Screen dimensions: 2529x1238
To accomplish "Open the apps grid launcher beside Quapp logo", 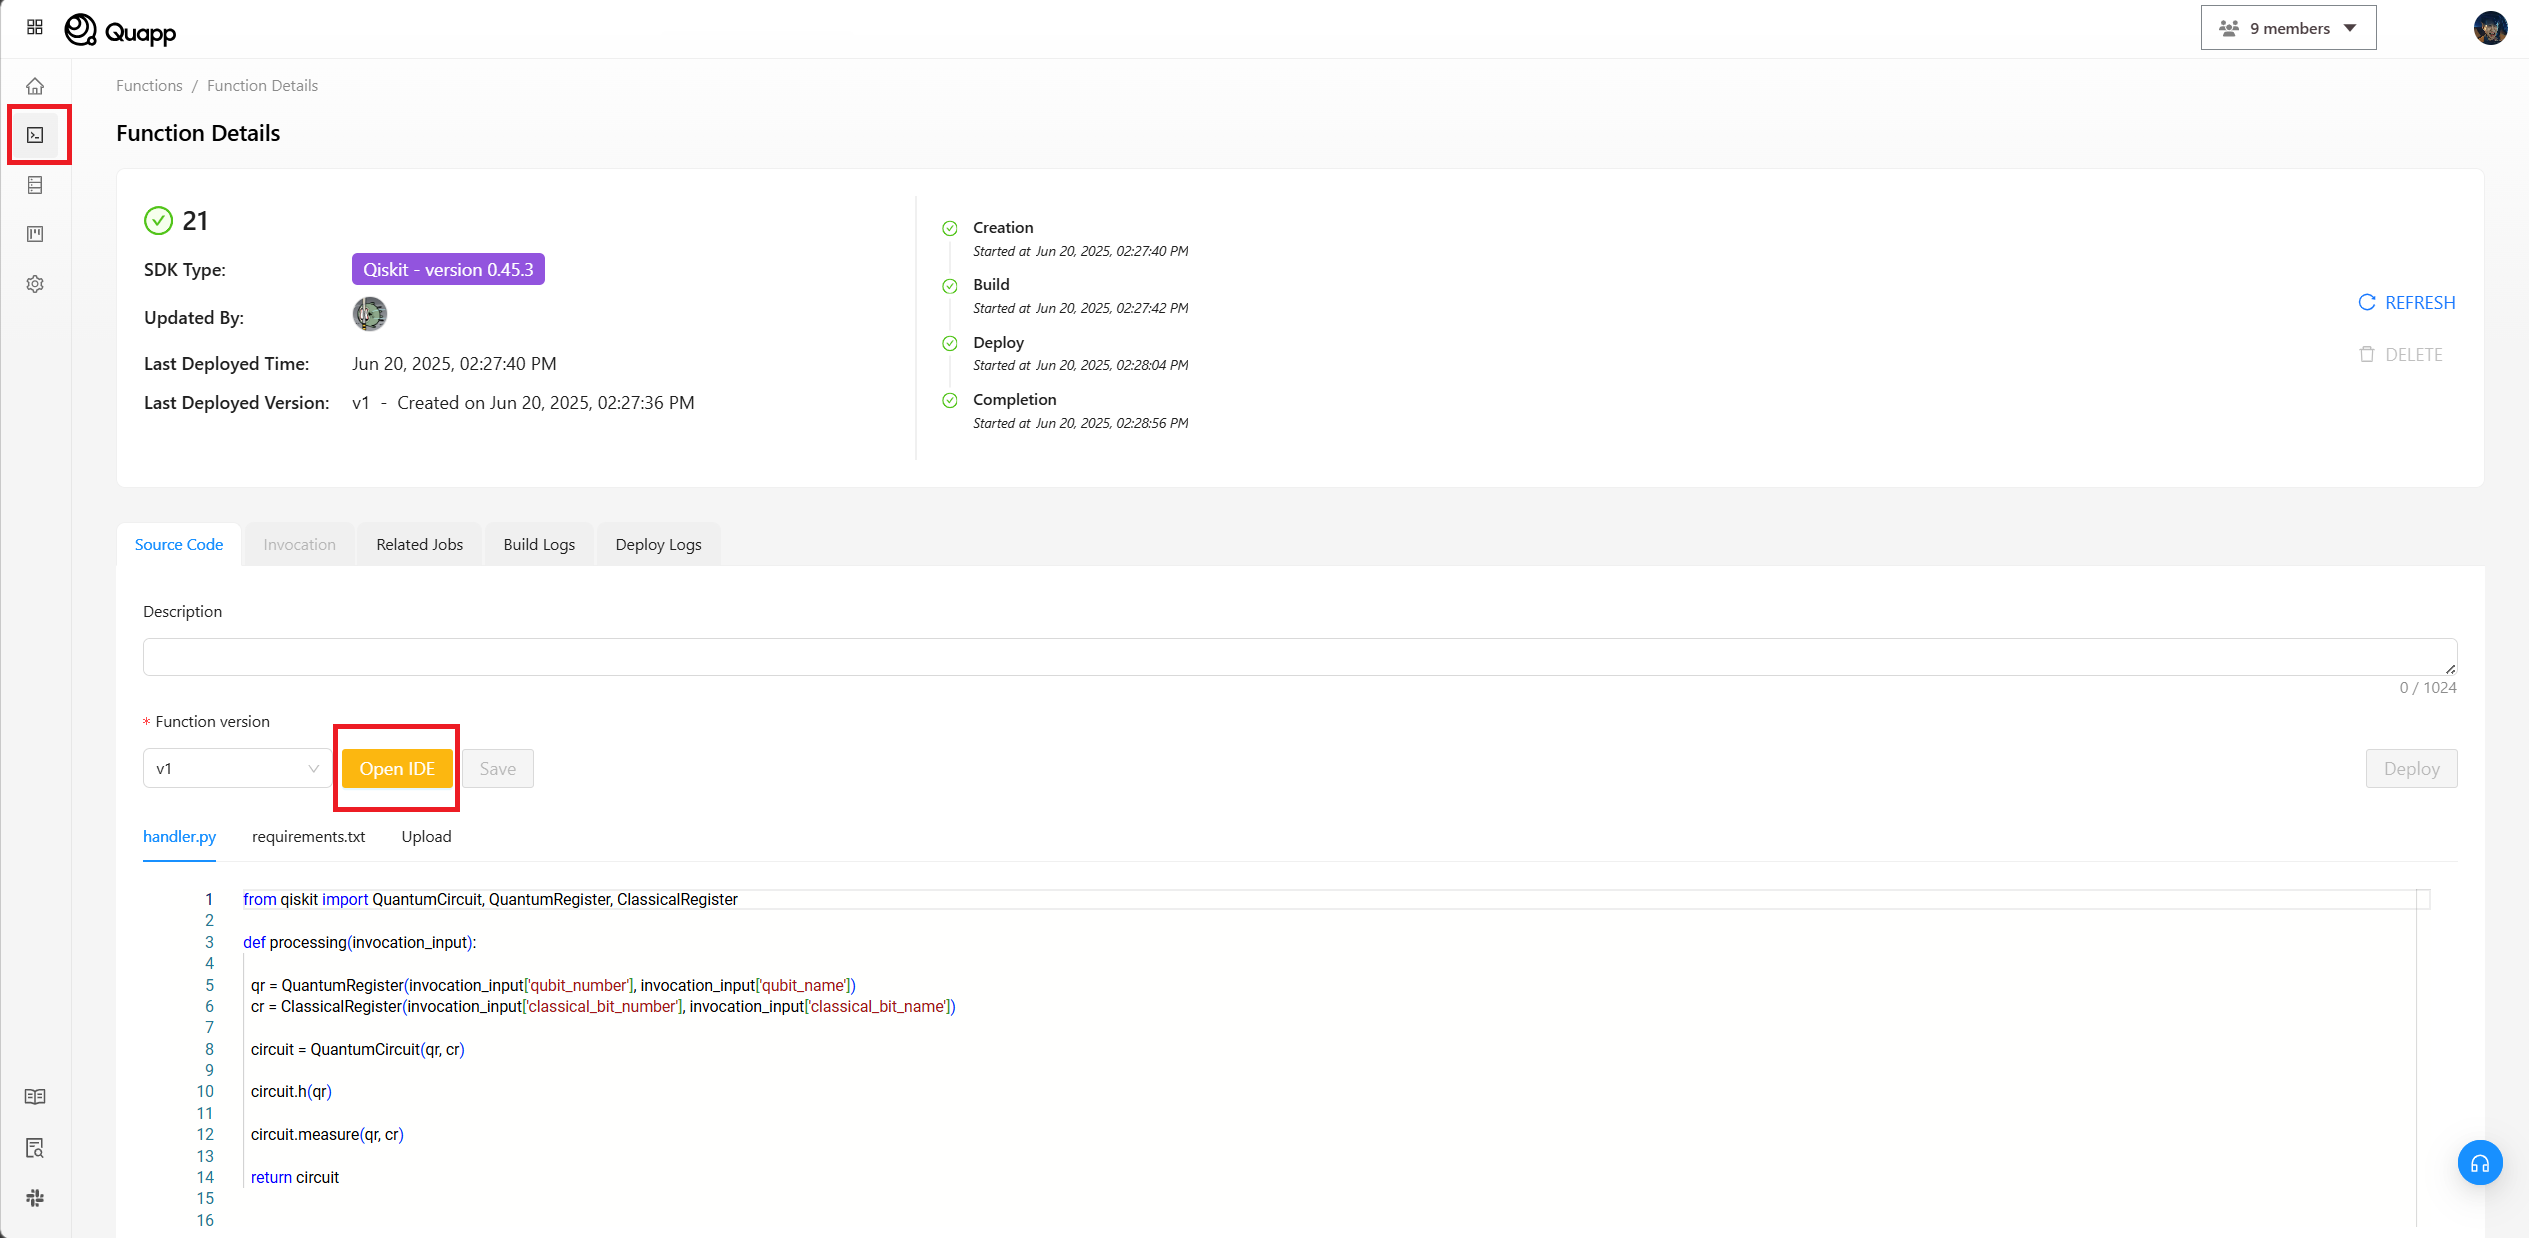I will [34, 27].
